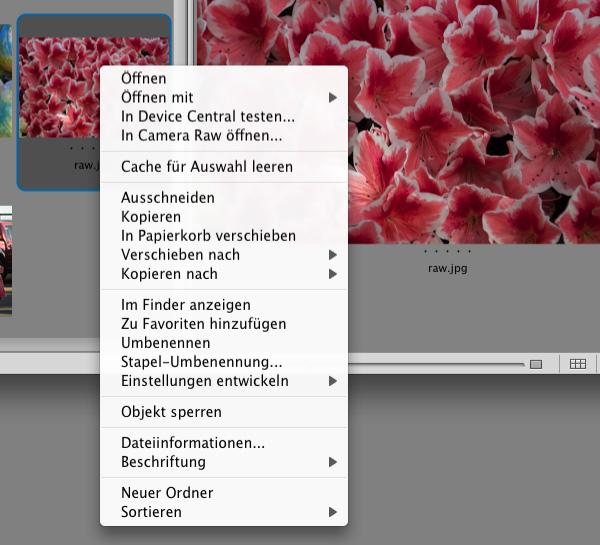The width and height of the screenshot is (600, 545).
Task: Open 'Dateiinformationen...' dialog
Action: click(x=192, y=443)
